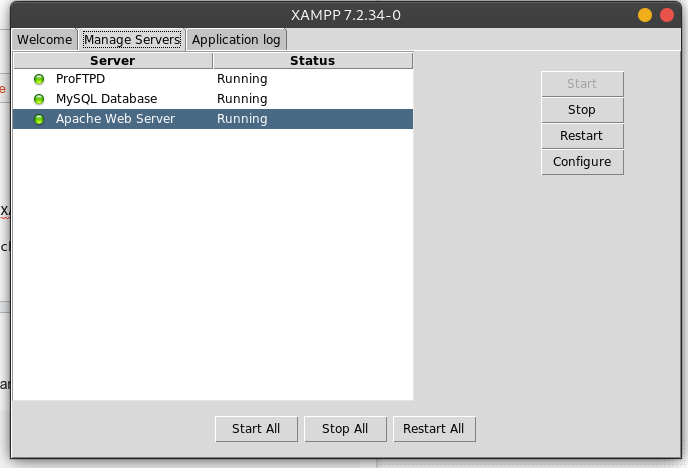This screenshot has width=688, height=468.
Task: Select the Manage Servers tab
Action: pos(132,39)
